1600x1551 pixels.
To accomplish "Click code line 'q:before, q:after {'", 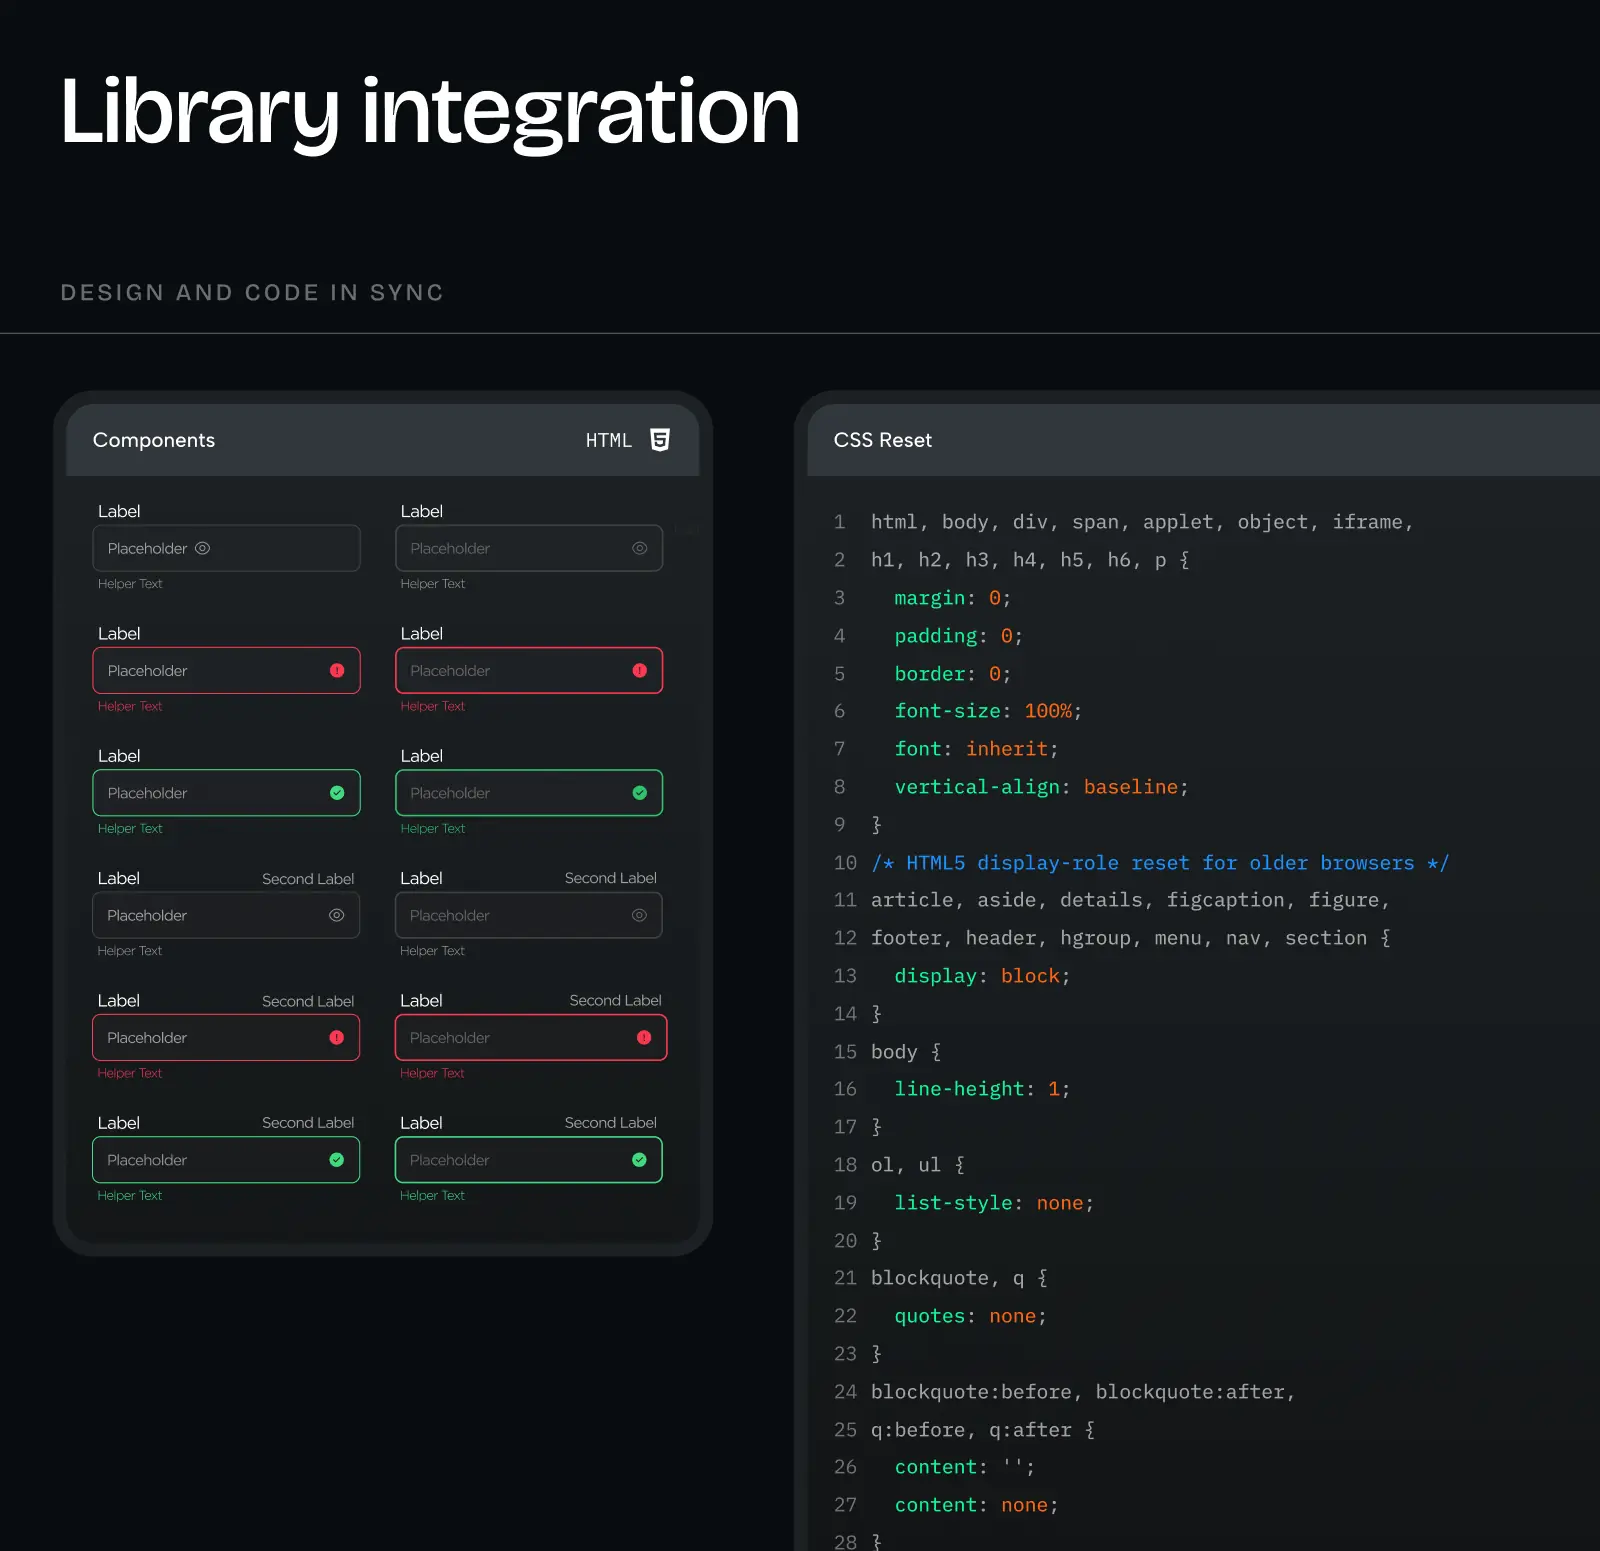I will pos(983,1430).
